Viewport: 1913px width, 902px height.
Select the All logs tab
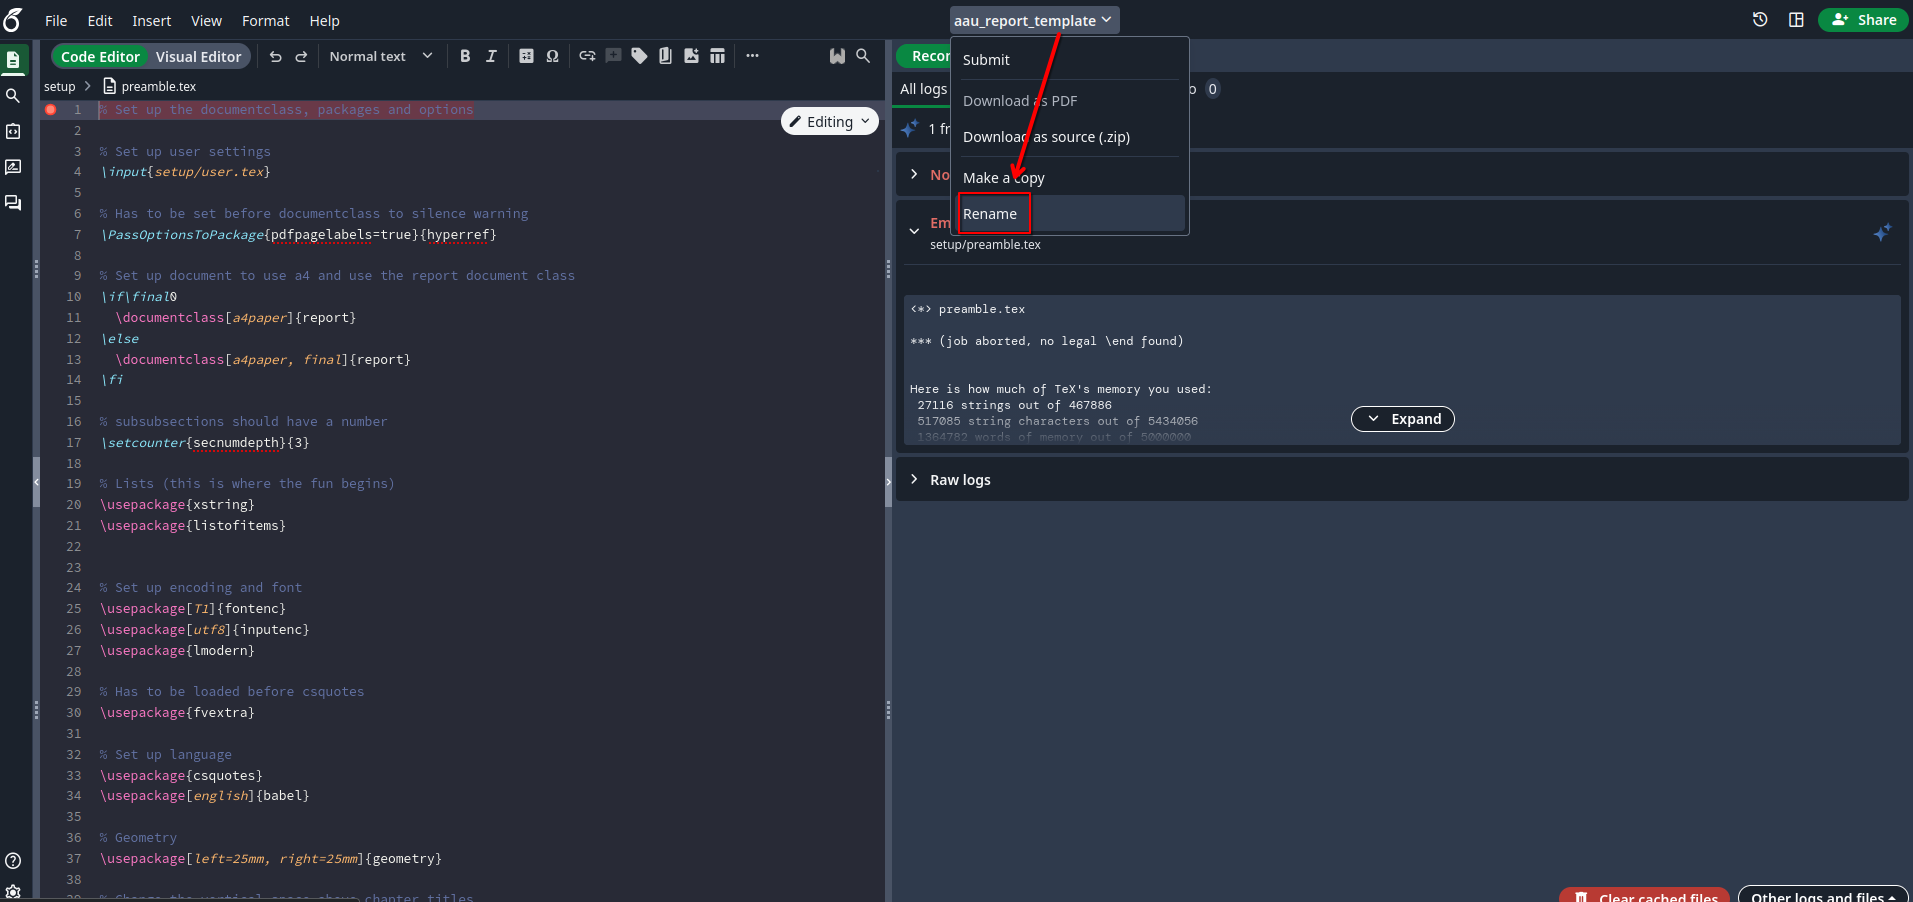click(923, 89)
